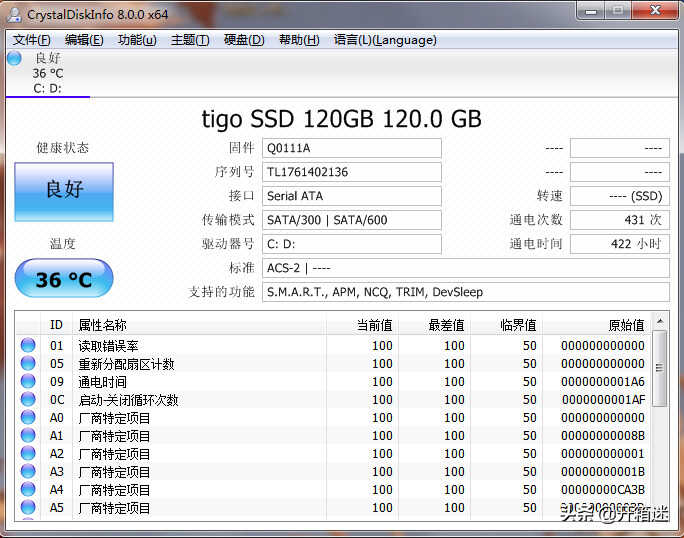Click the interface field Serial ATA
This screenshot has height=538, width=684.
click(x=352, y=196)
